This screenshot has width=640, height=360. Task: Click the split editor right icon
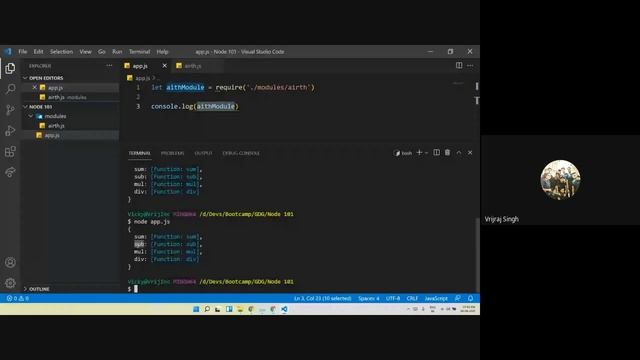[459, 65]
